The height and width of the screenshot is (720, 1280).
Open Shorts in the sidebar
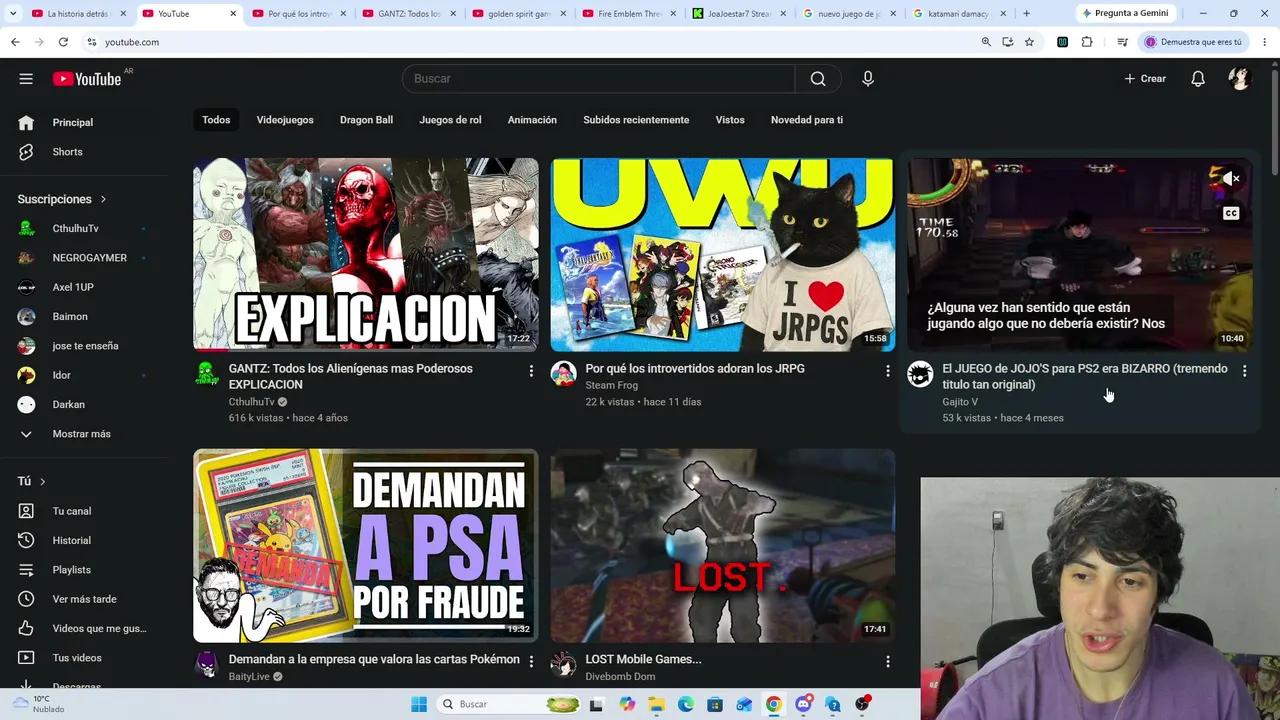82,152
